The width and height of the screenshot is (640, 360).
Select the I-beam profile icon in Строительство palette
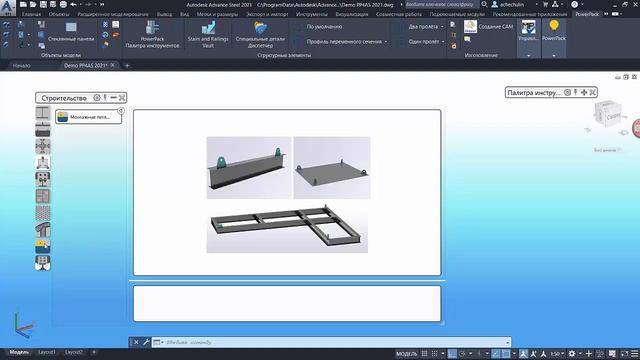[x=42, y=113]
